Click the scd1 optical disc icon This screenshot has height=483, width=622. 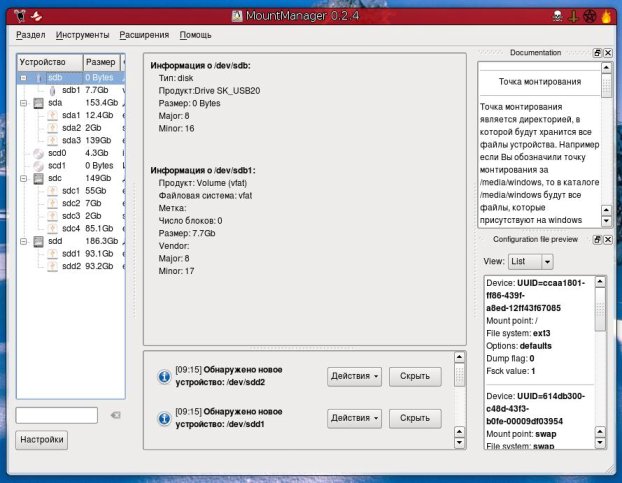(38, 166)
